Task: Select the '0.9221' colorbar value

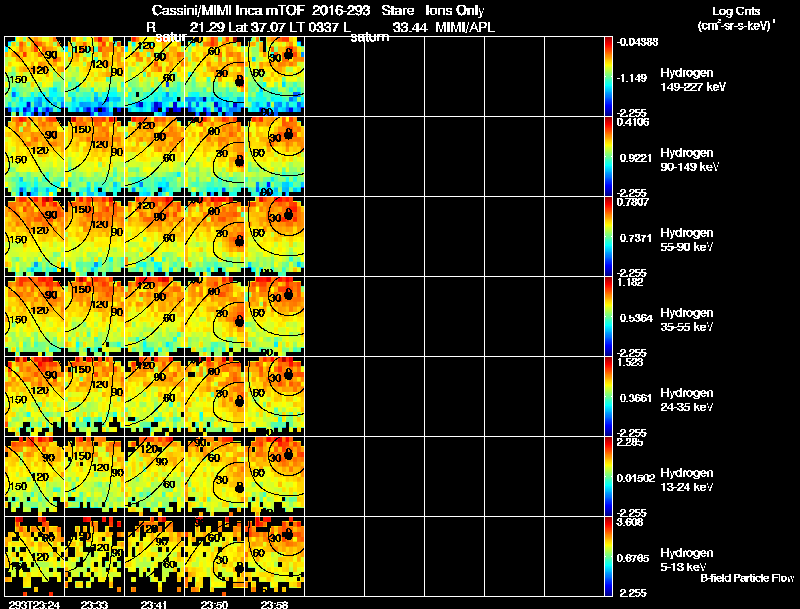Action: coord(636,158)
